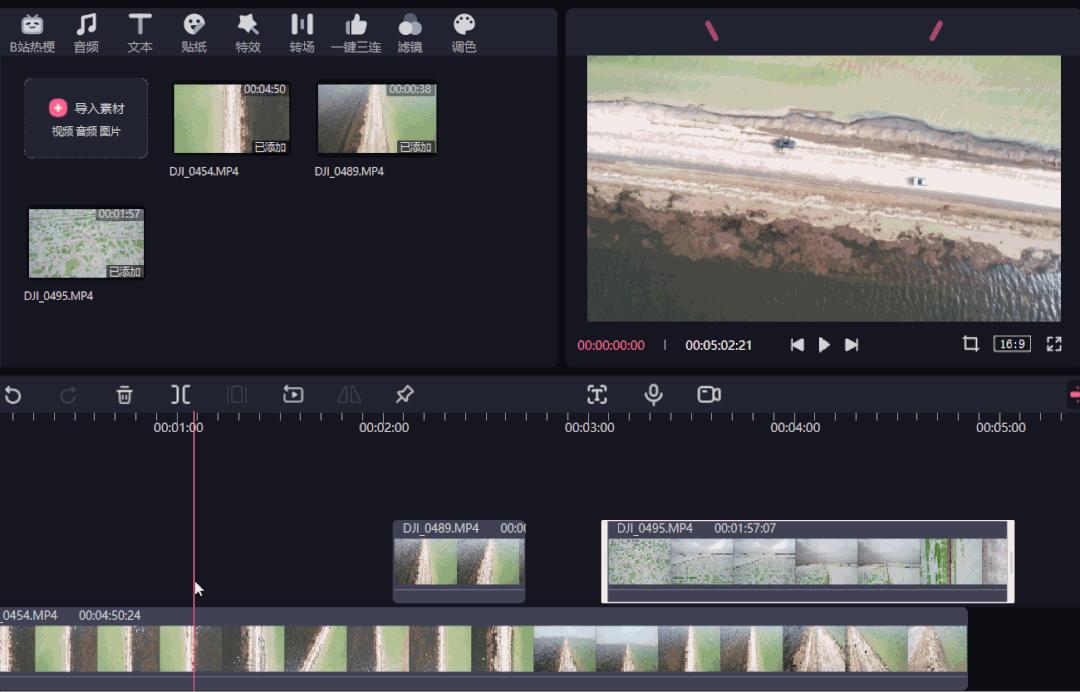Click the crop icon under preview
Viewport: 1080px width, 692px height.
click(970, 344)
